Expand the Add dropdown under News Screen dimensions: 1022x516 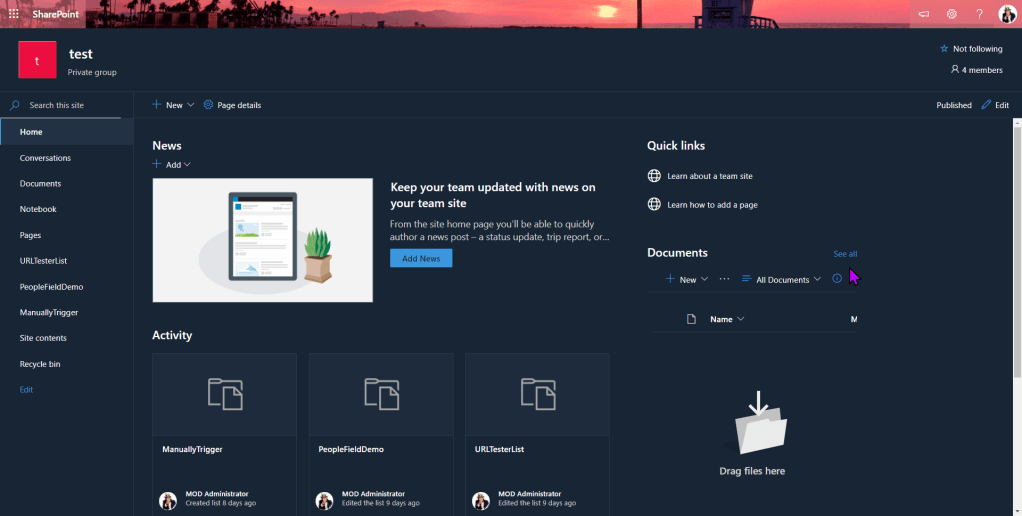(x=172, y=164)
